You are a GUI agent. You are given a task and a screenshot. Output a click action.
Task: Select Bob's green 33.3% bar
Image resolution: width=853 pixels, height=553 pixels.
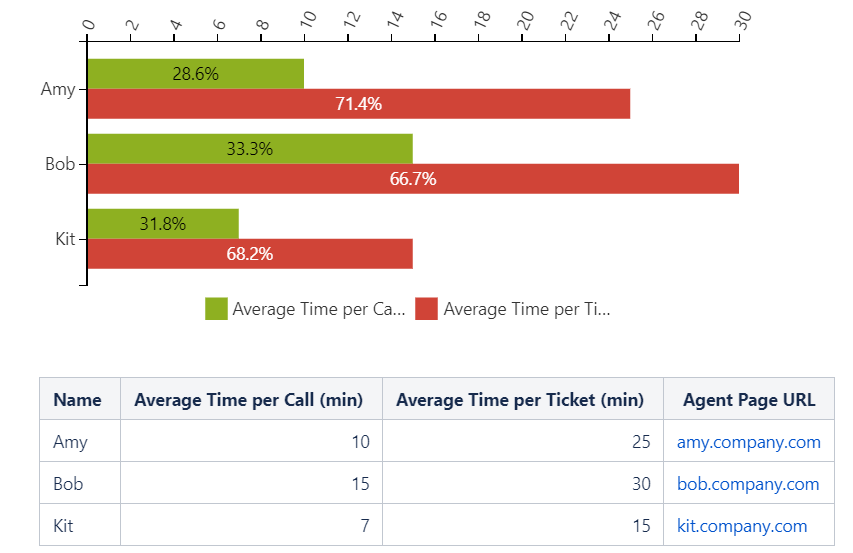pyautogui.click(x=250, y=149)
